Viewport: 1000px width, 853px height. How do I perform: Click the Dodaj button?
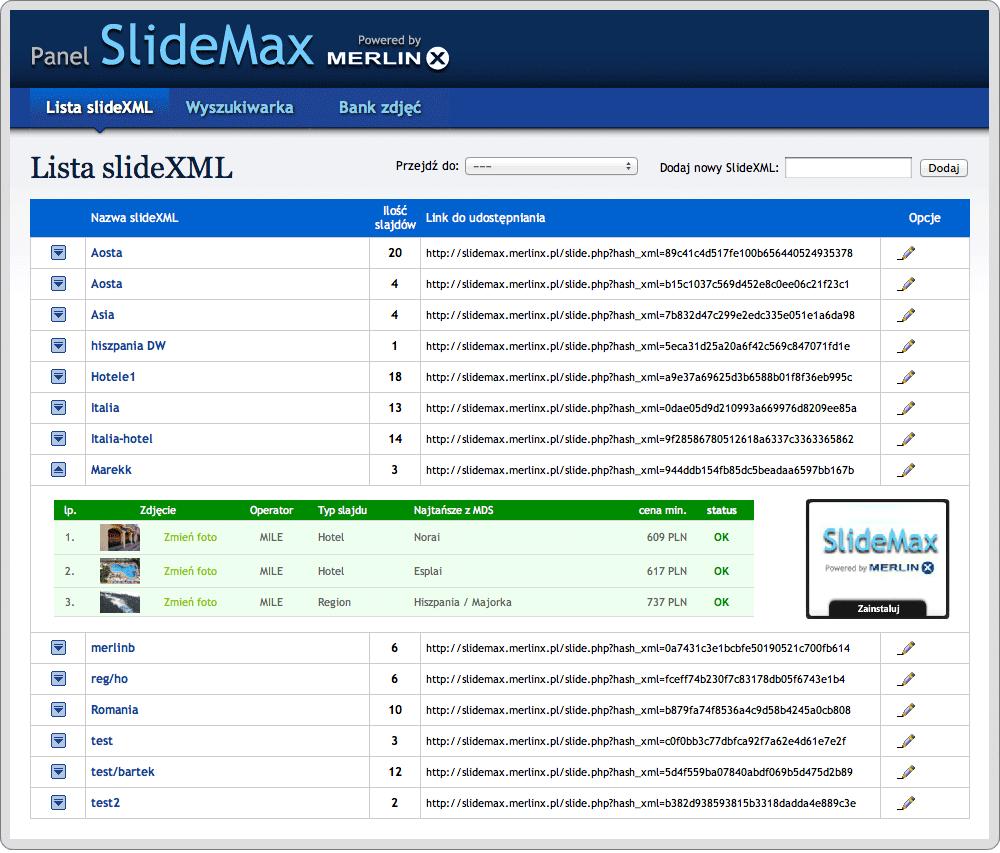pos(943,168)
